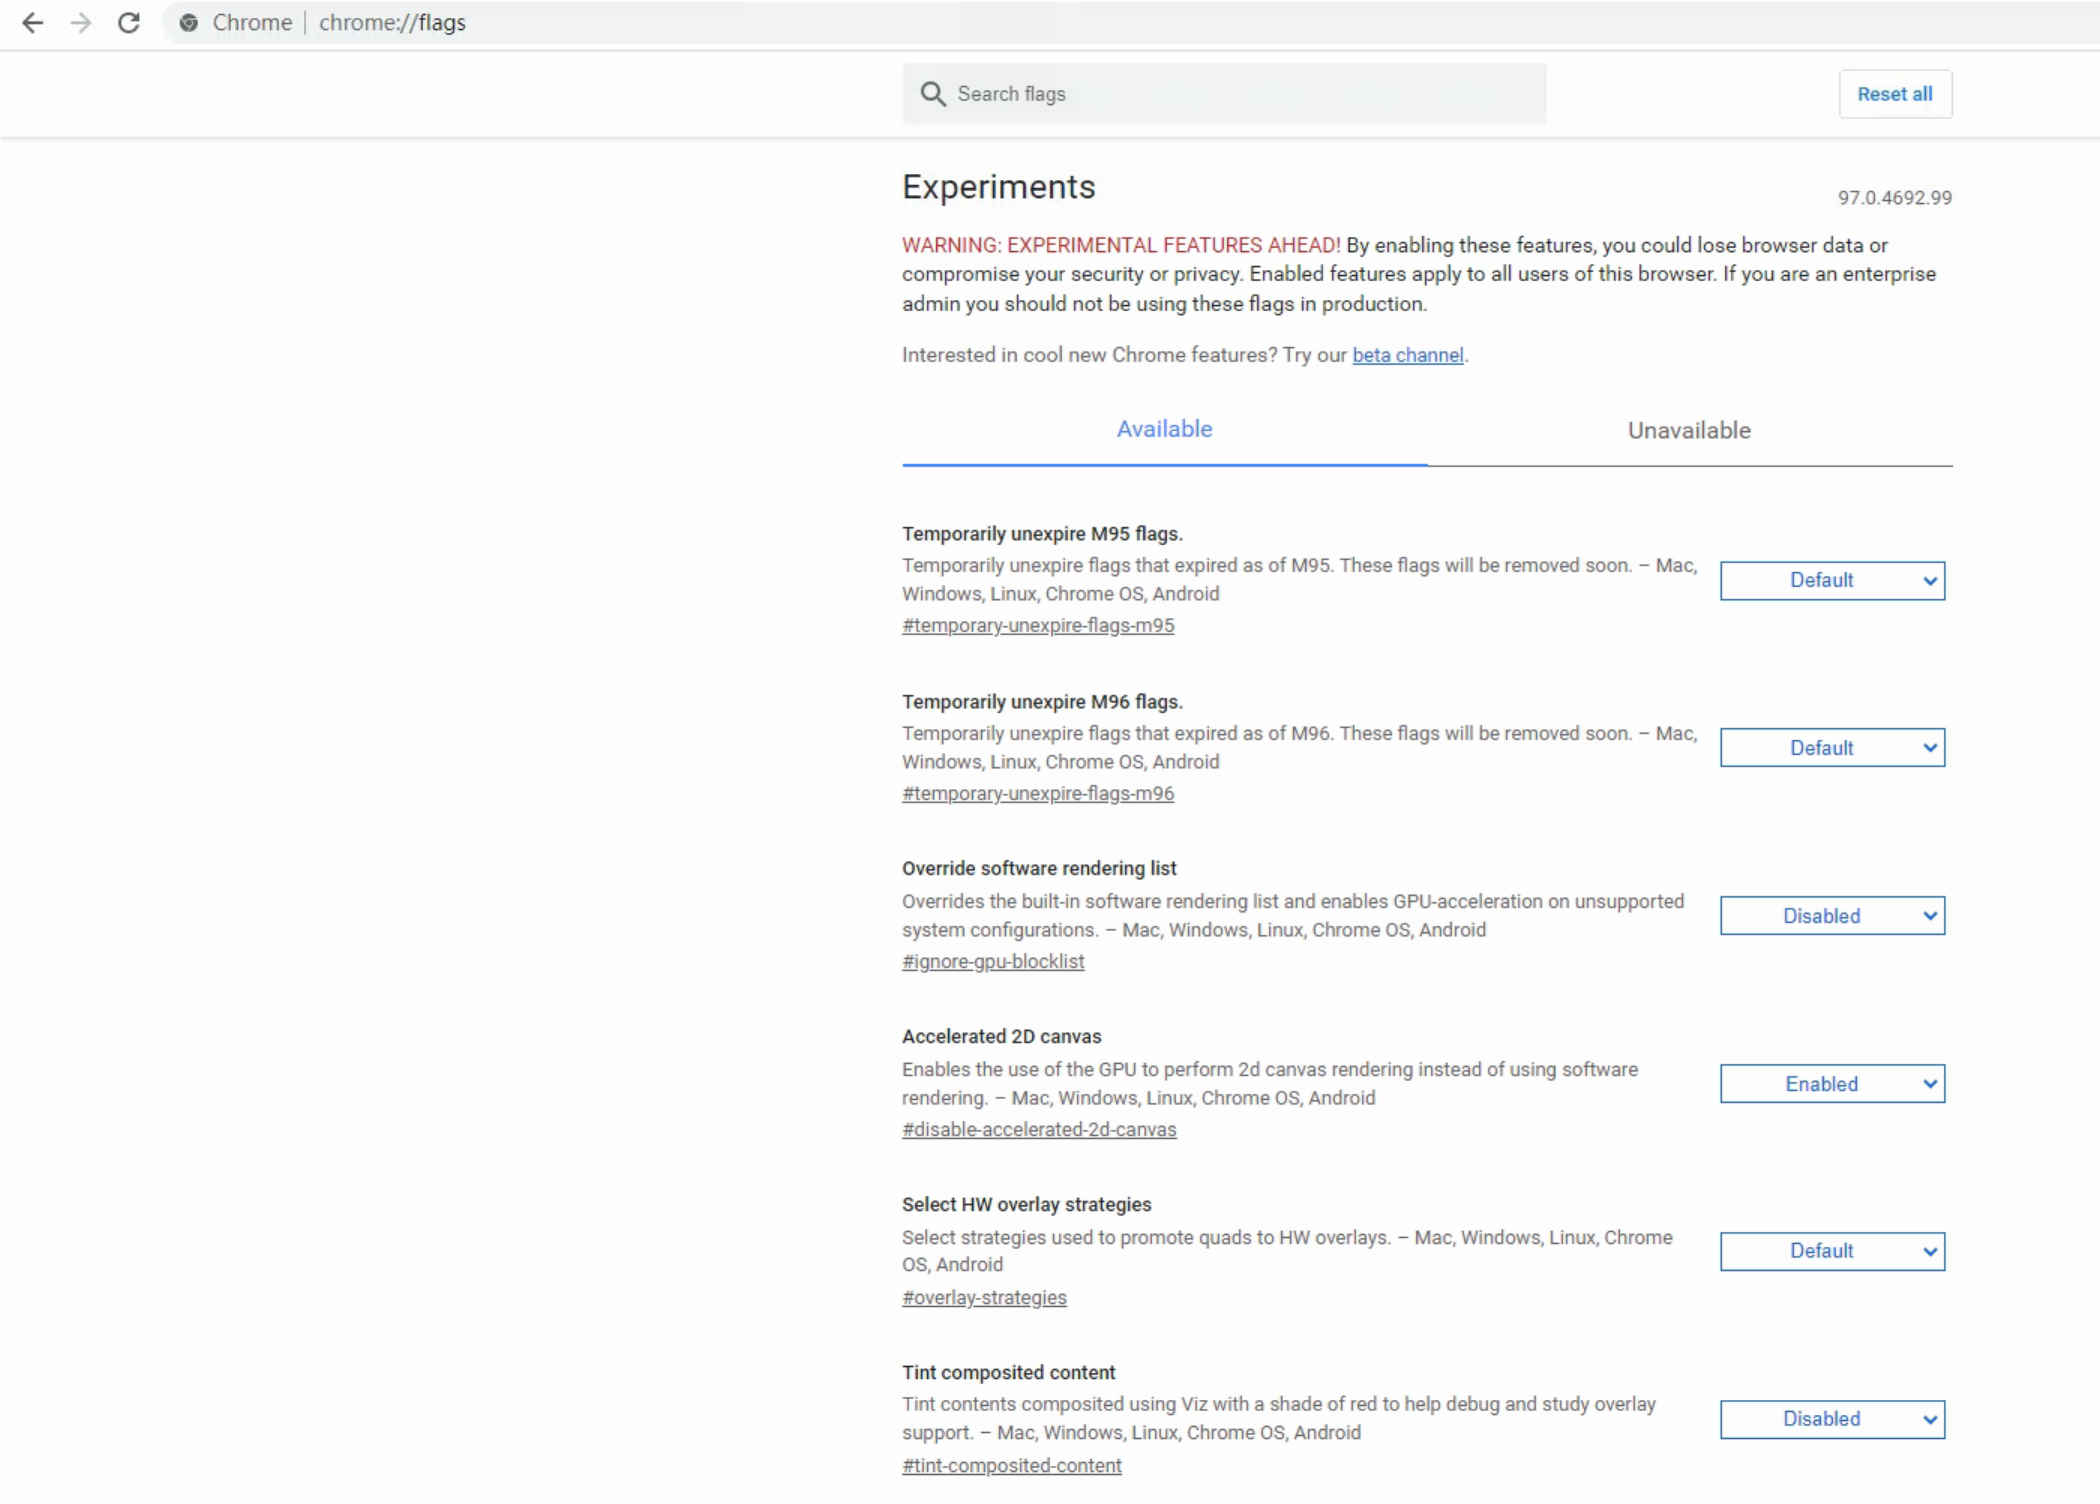The height and width of the screenshot is (1504, 2100).
Task: Click the Chrome site info icon
Action: point(189,23)
